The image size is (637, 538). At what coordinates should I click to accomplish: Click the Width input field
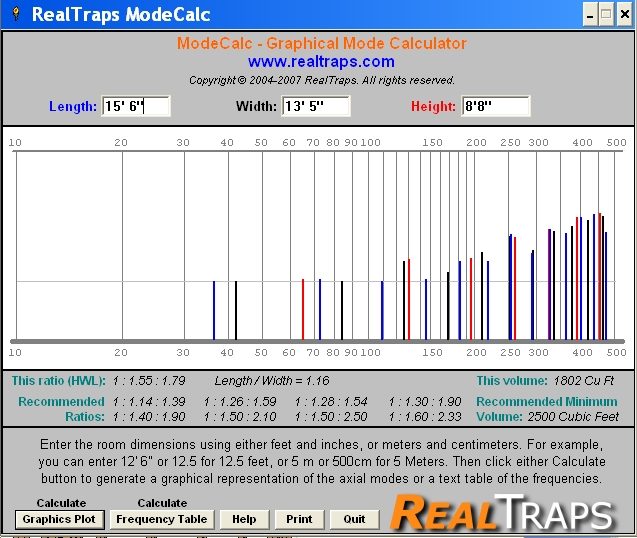click(x=316, y=106)
